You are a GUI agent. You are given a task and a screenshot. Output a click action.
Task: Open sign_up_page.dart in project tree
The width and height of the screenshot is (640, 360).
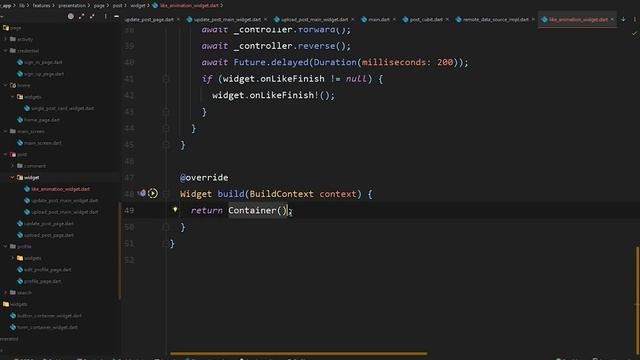point(40,74)
